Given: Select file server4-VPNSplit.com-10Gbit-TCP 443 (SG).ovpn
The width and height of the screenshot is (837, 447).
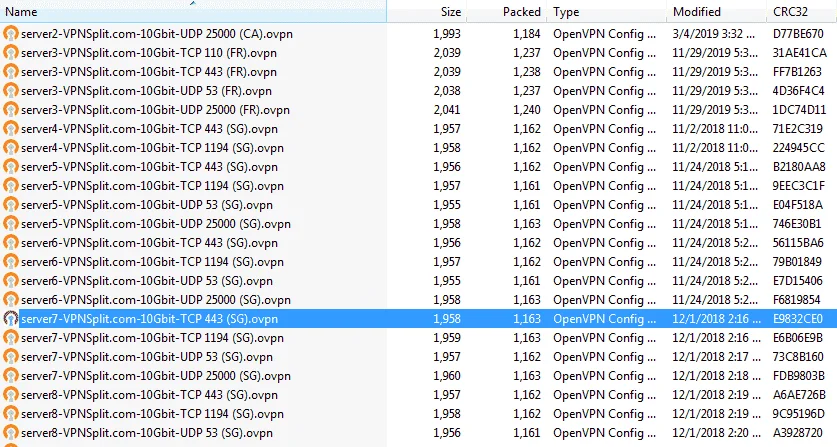Looking at the screenshot, I should coord(149,129).
